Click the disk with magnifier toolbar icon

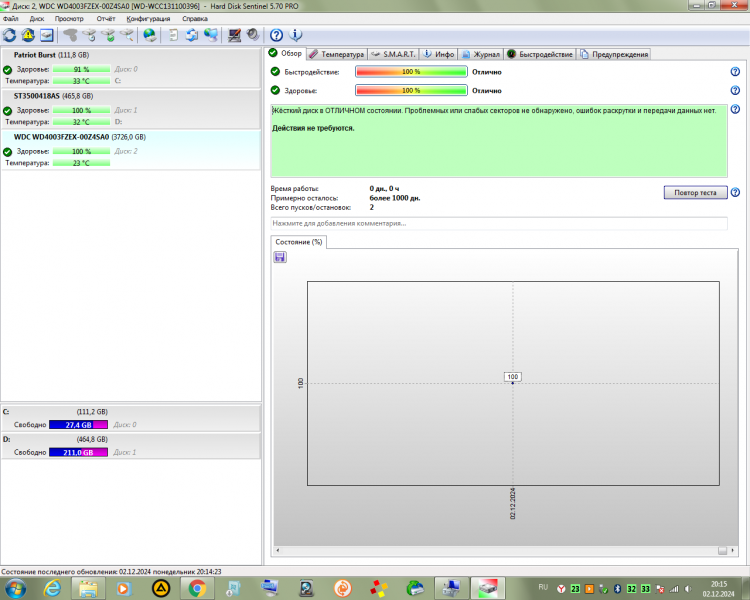127,35
